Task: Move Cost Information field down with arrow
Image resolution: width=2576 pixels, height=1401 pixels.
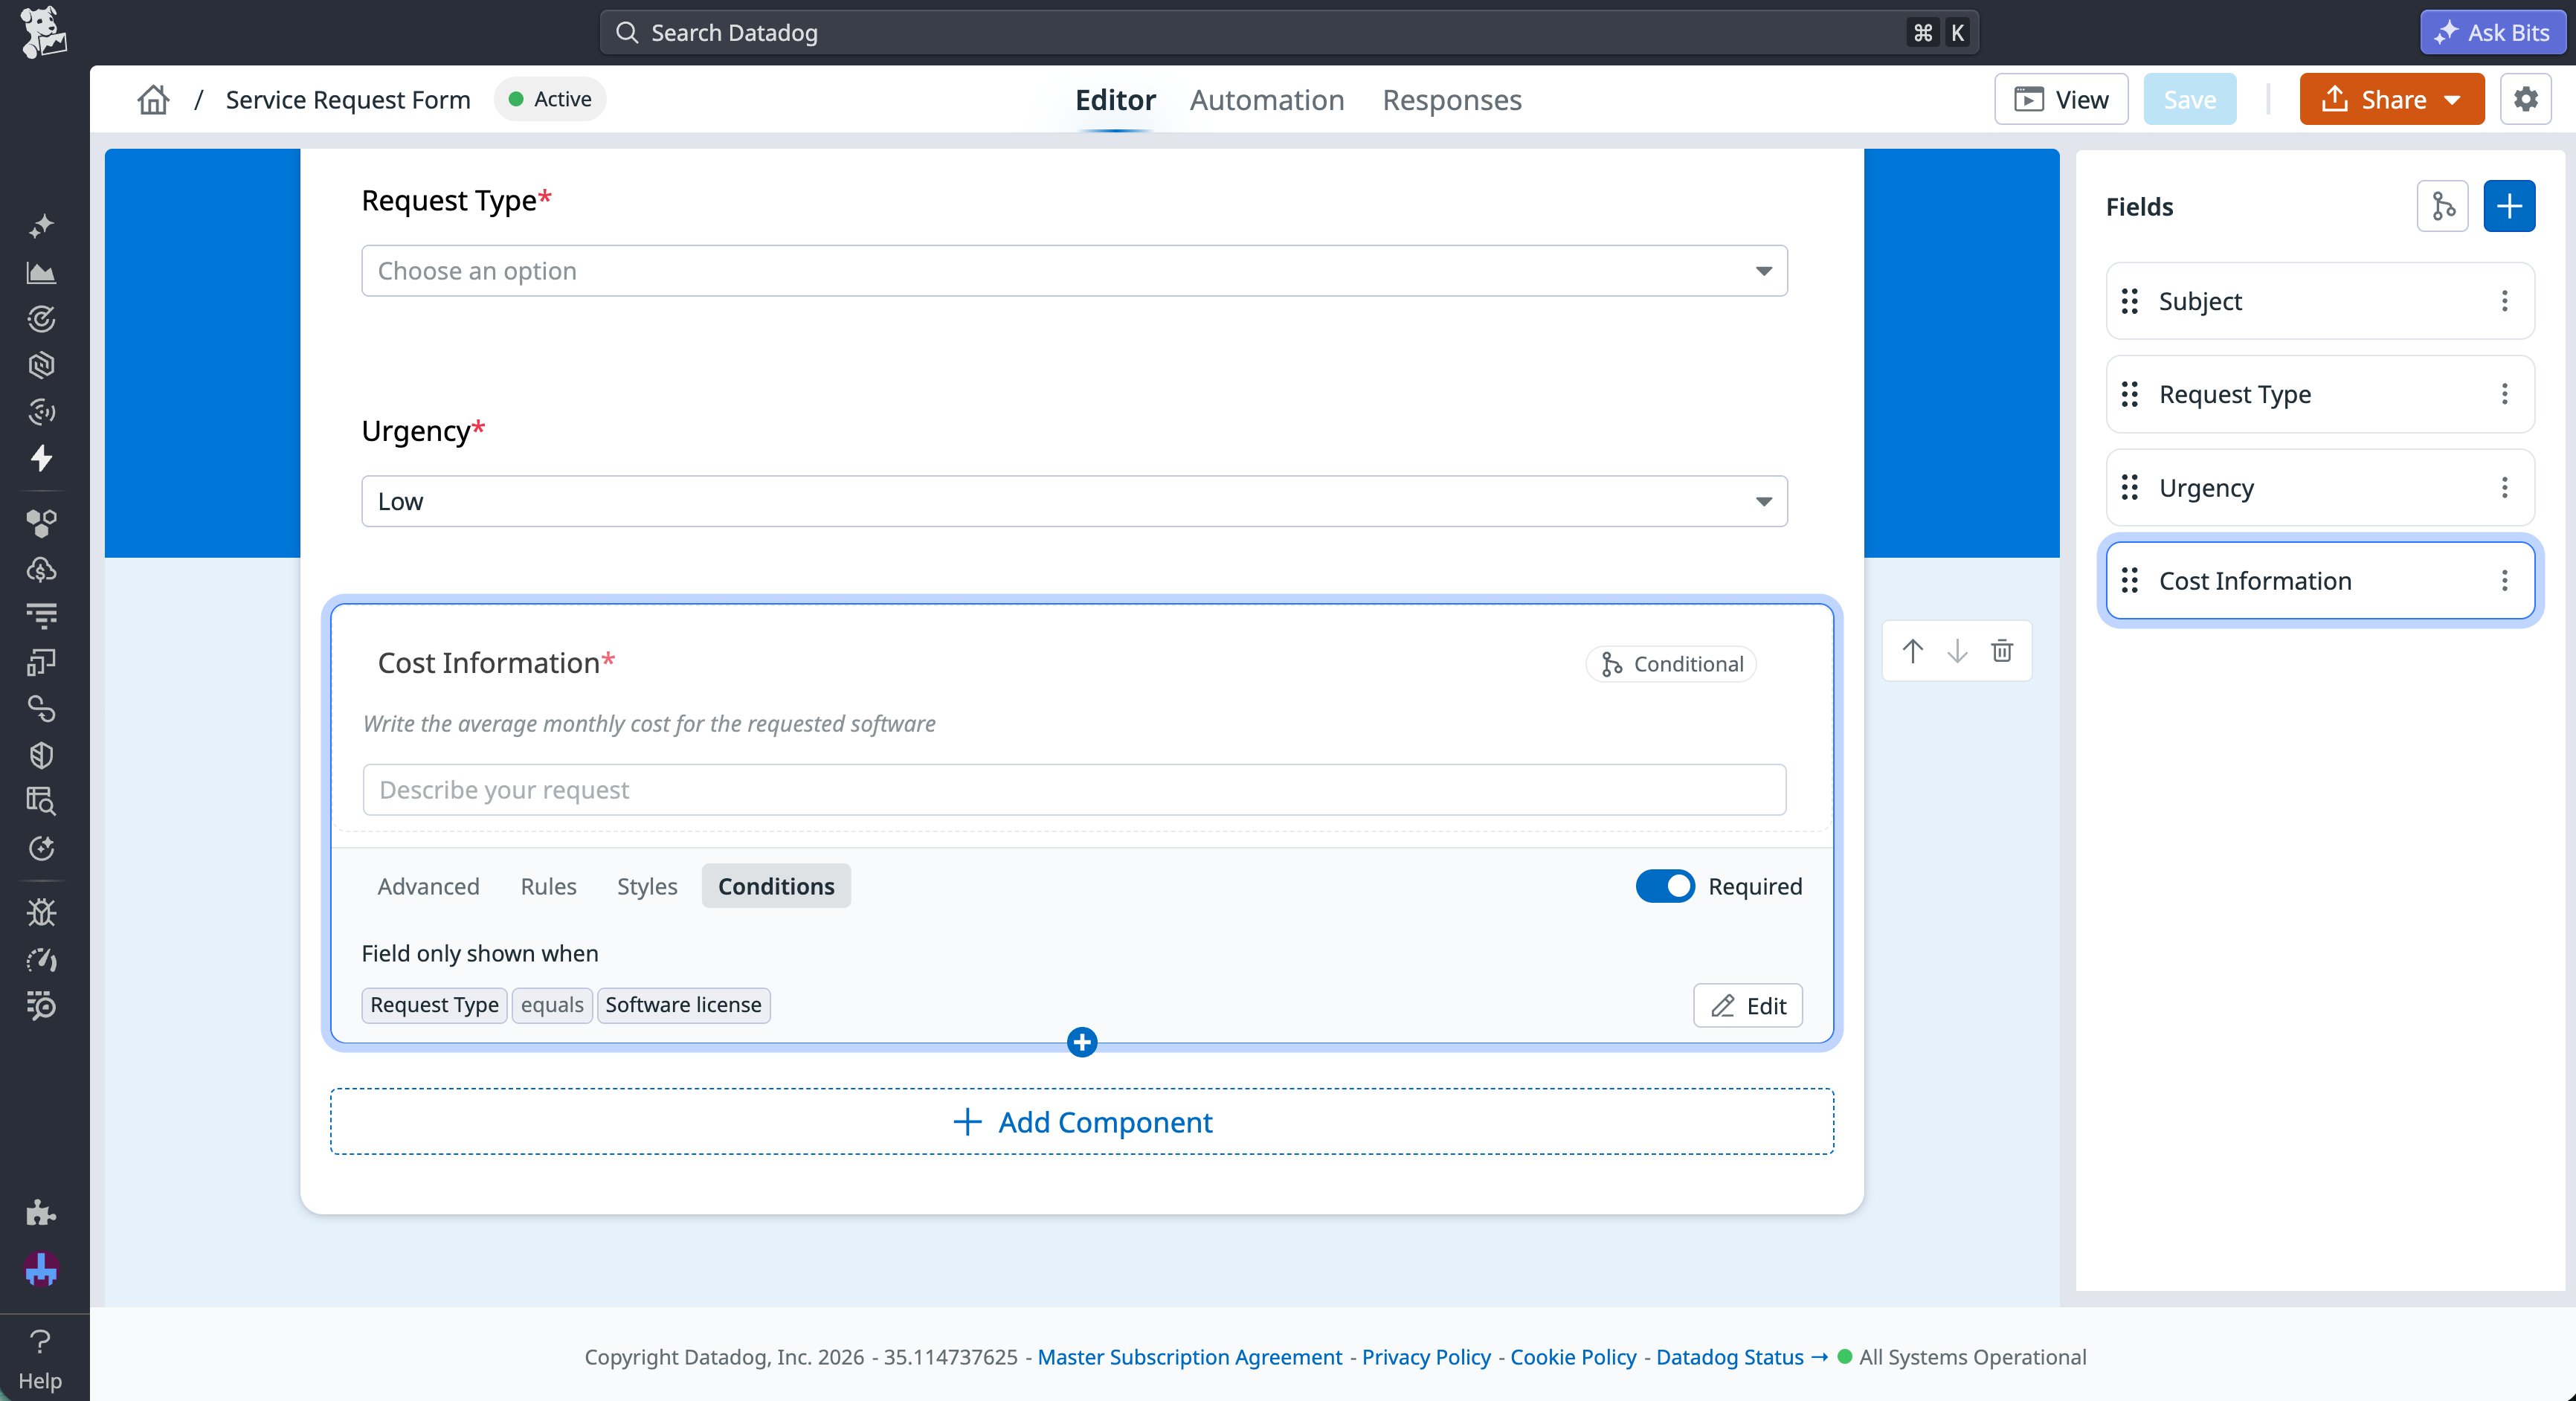Action: (1957, 651)
